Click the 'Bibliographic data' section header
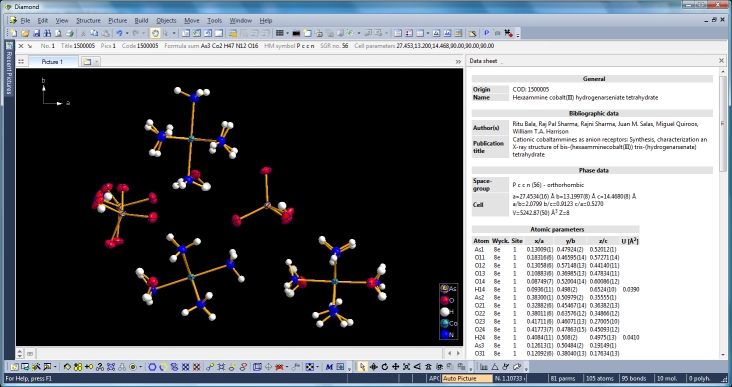The width and height of the screenshot is (732, 387). tap(592, 113)
